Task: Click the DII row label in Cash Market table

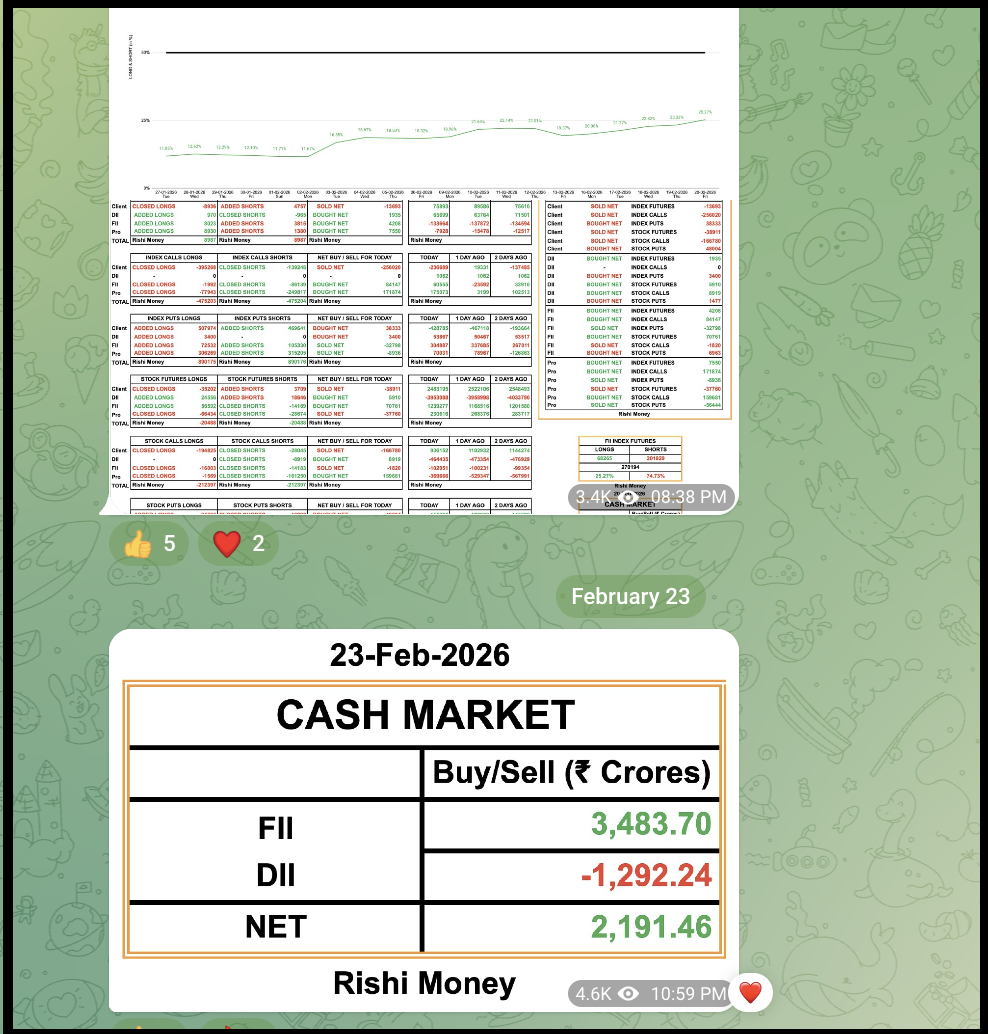Action: 275,875
